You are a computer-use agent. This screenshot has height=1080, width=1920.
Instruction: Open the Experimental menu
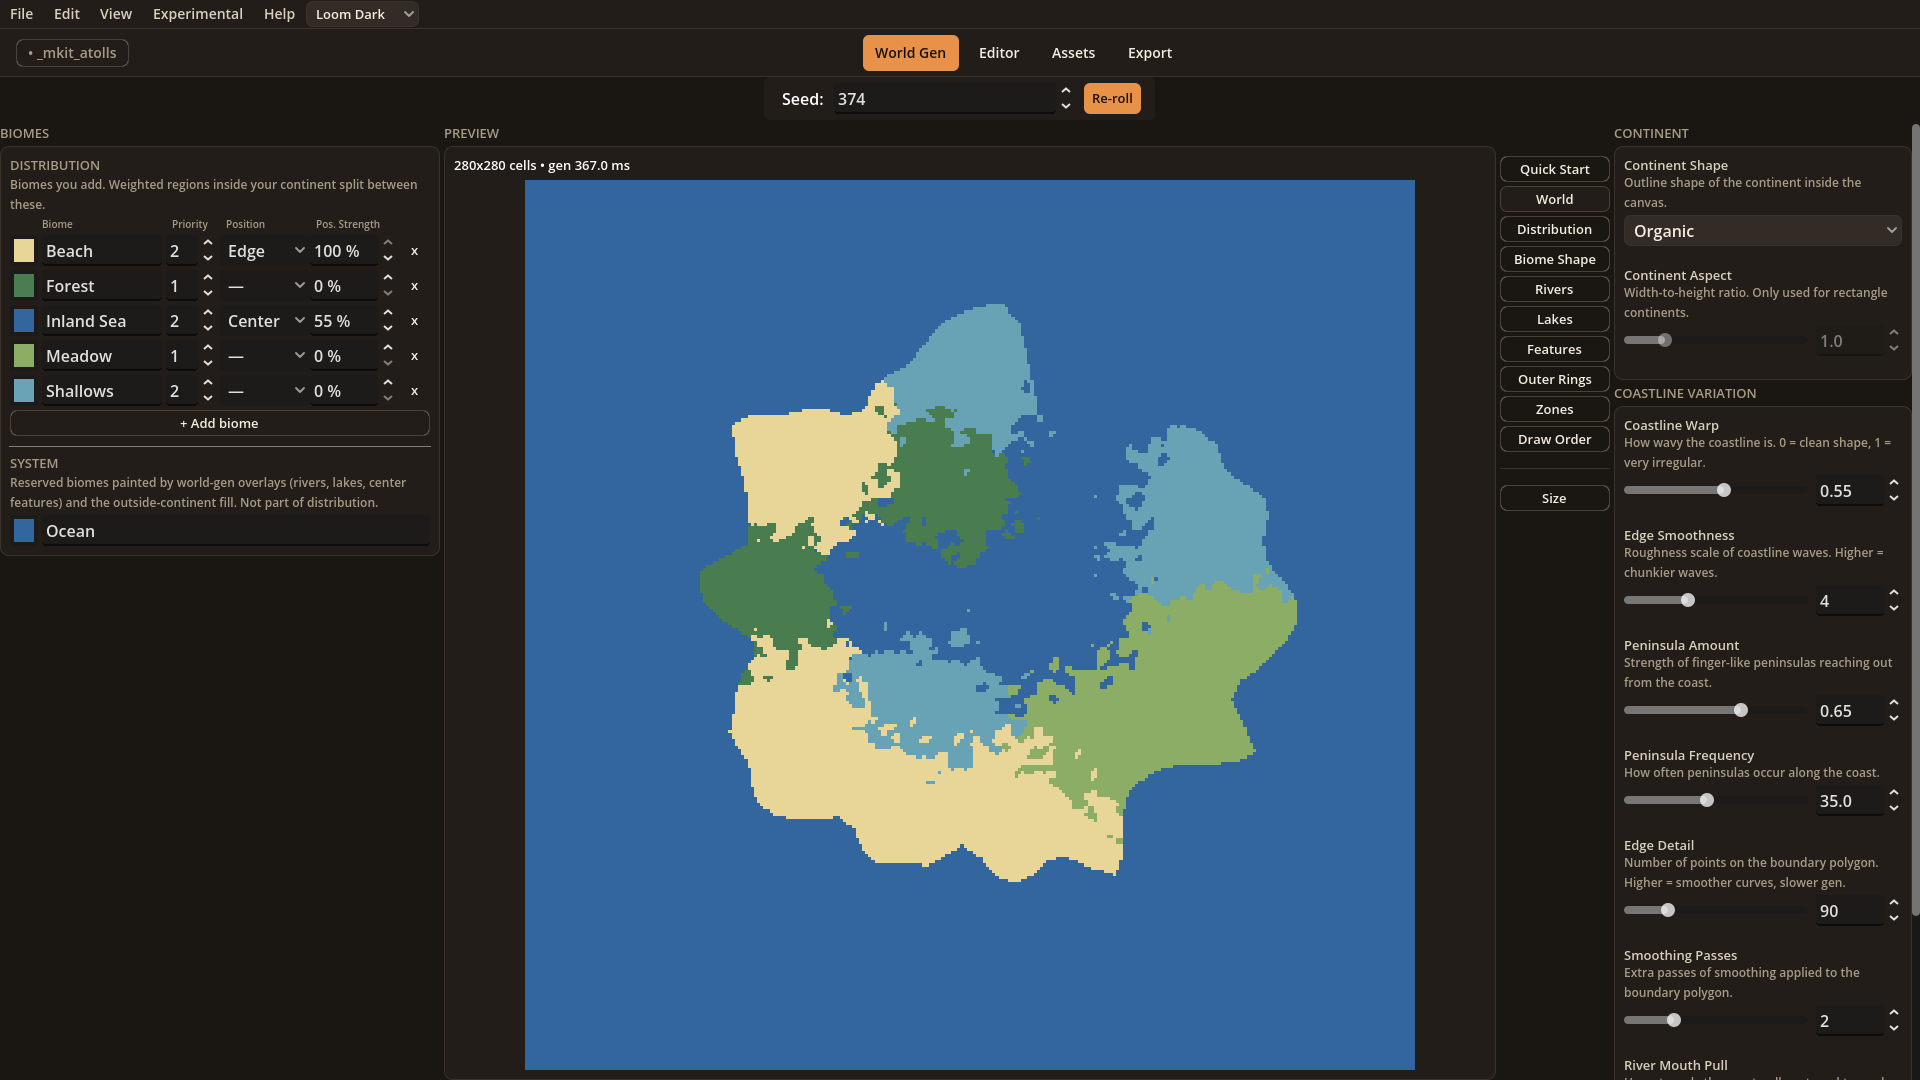tap(198, 14)
